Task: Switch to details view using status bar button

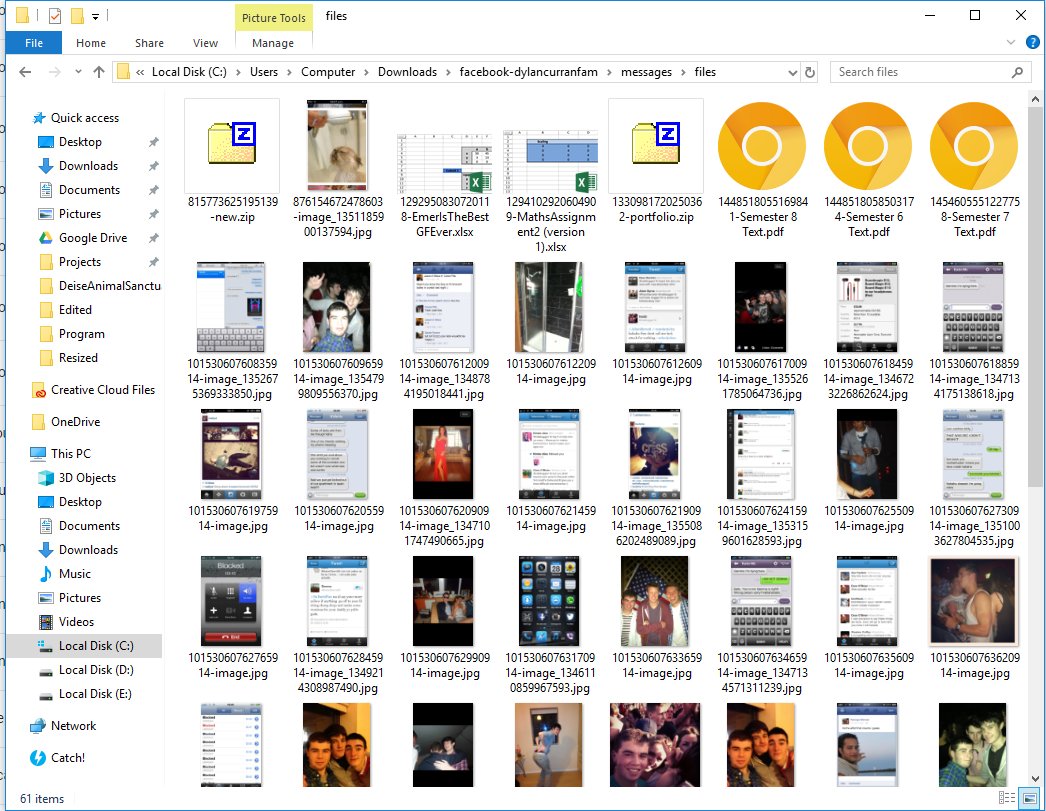Action: point(1009,799)
